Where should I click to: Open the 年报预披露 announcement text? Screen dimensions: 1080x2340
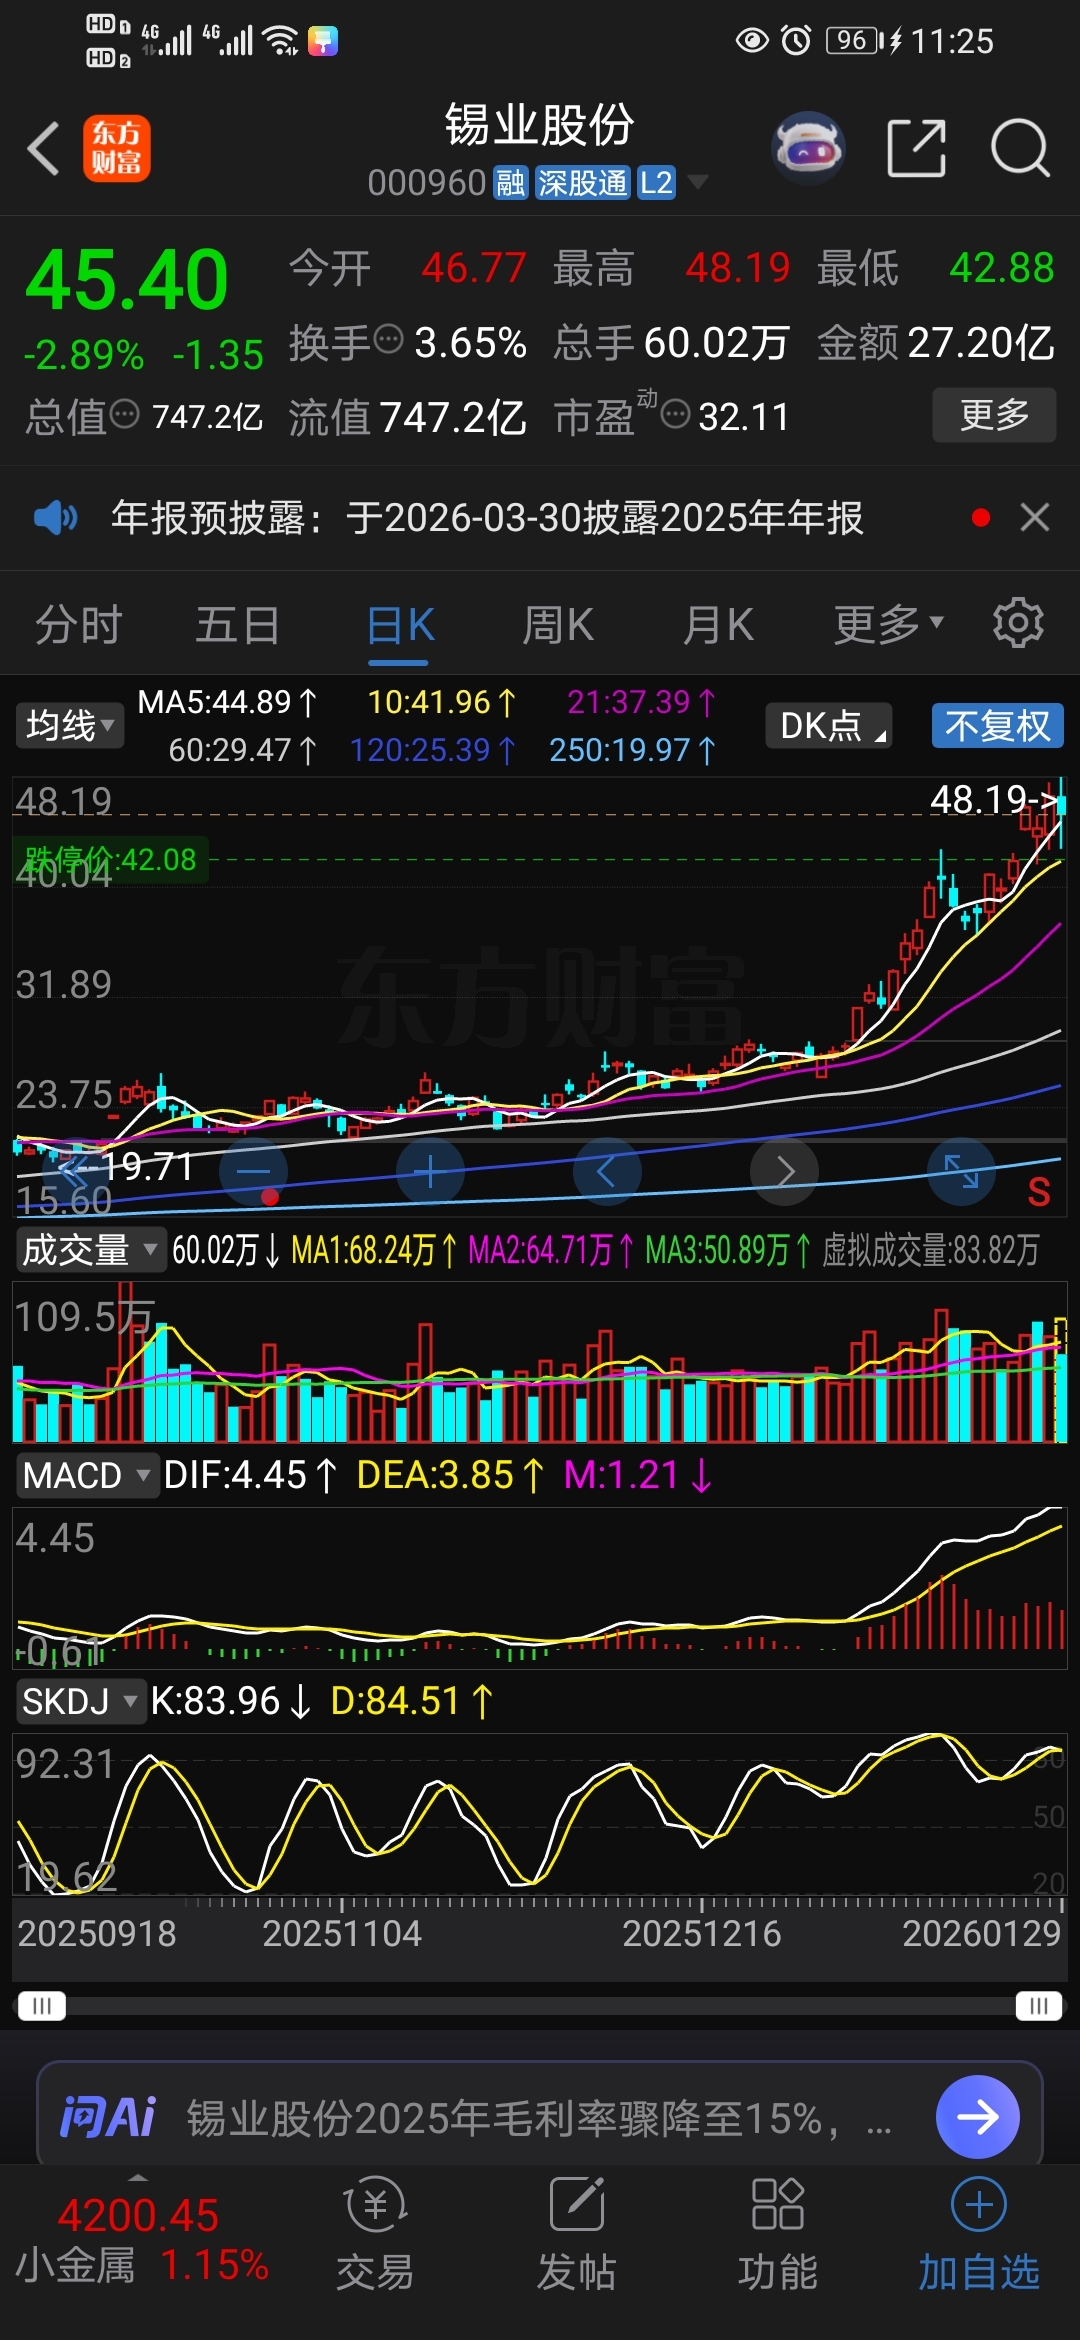[x=487, y=517]
